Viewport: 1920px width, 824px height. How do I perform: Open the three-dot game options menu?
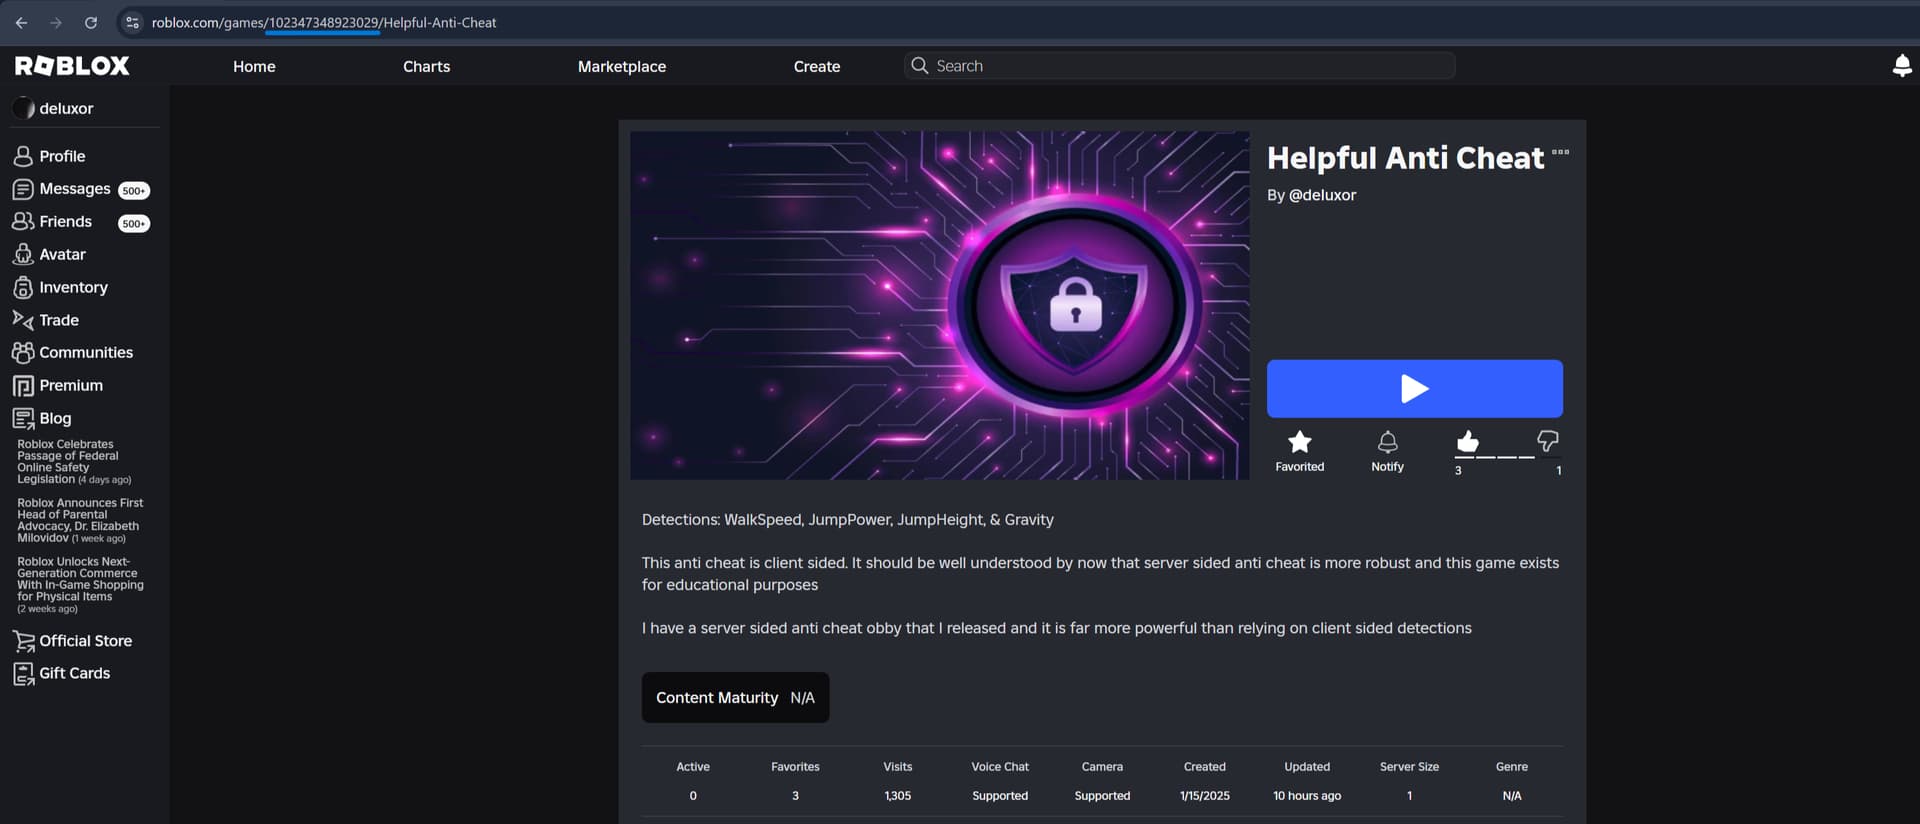(x=1560, y=152)
